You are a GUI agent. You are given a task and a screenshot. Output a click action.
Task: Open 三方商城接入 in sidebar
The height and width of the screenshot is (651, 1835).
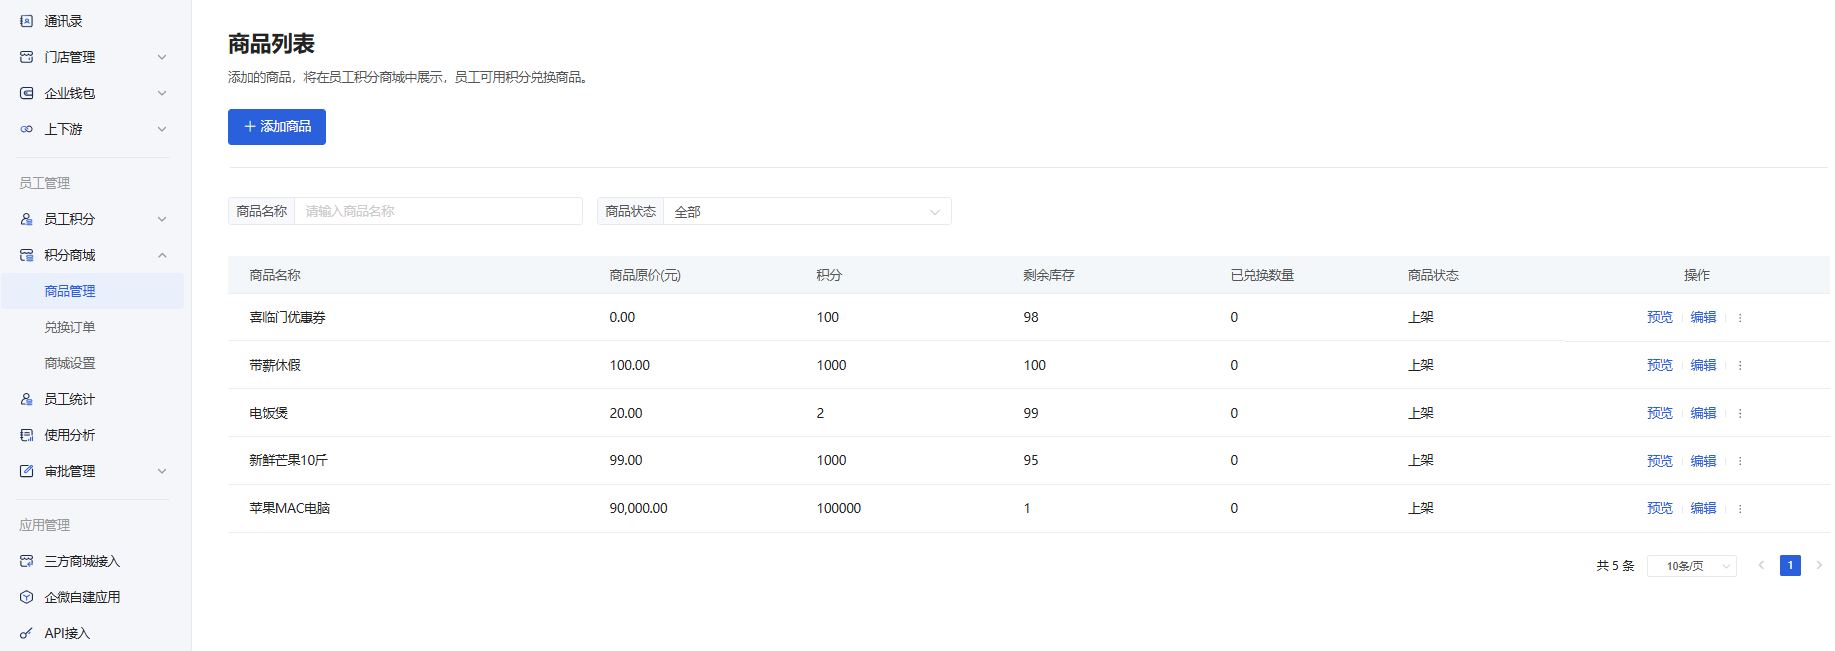pos(82,561)
